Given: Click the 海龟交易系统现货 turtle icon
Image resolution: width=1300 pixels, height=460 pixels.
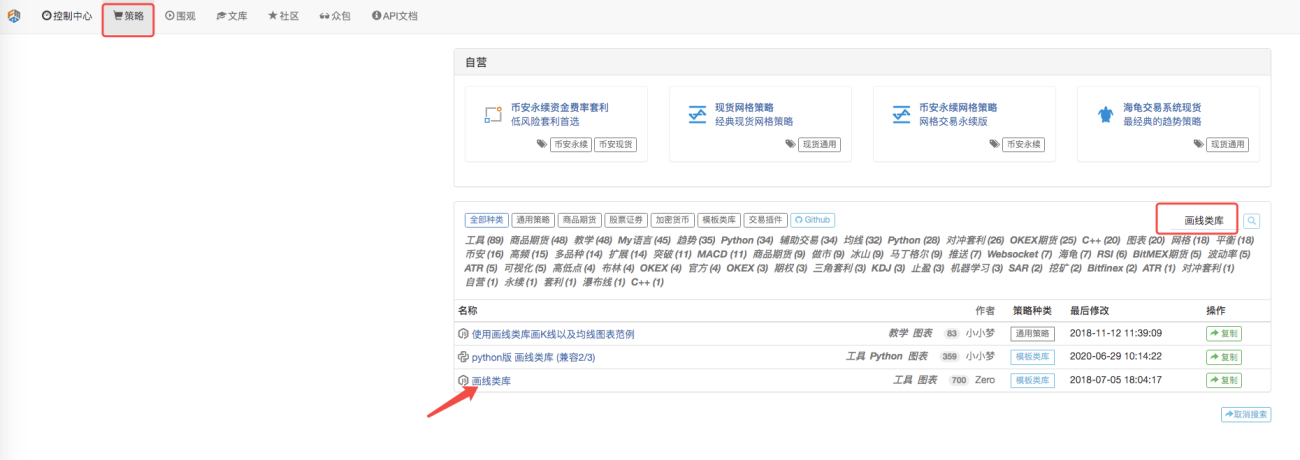Looking at the screenshot, I should click(x=1106, y=115).
